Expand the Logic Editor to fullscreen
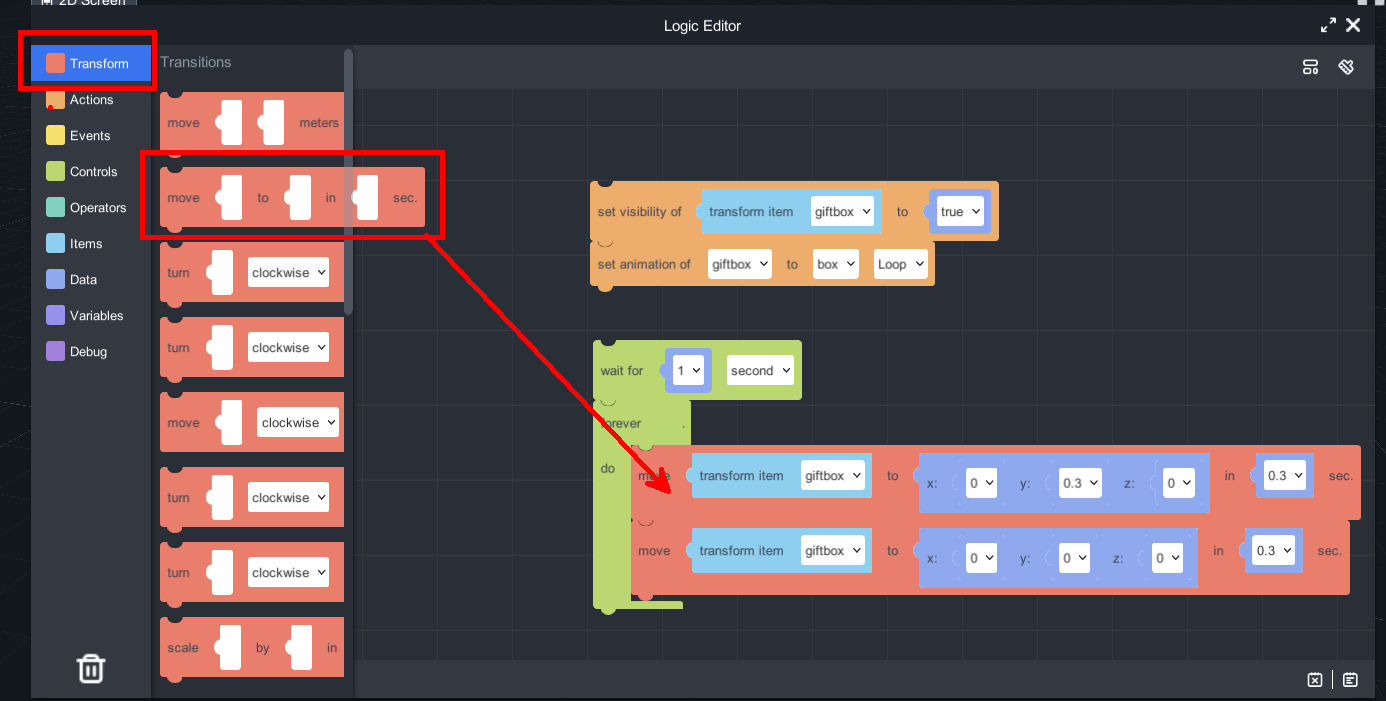1386x701 pixels. click(1328, 26)
